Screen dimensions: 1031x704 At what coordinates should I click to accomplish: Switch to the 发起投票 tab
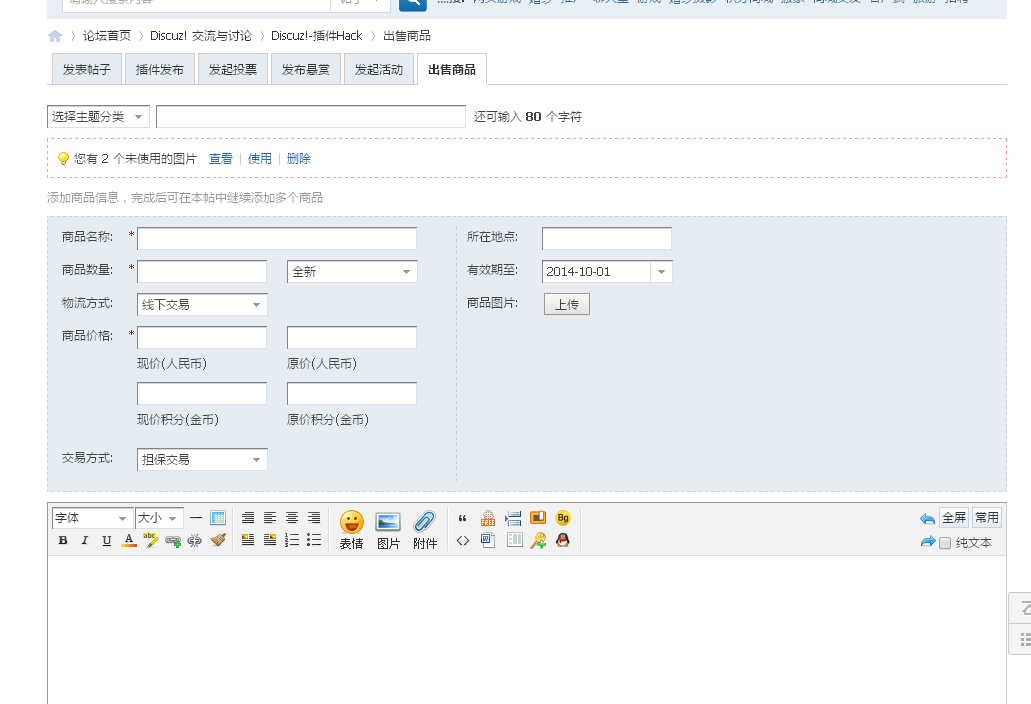point(233,70)
